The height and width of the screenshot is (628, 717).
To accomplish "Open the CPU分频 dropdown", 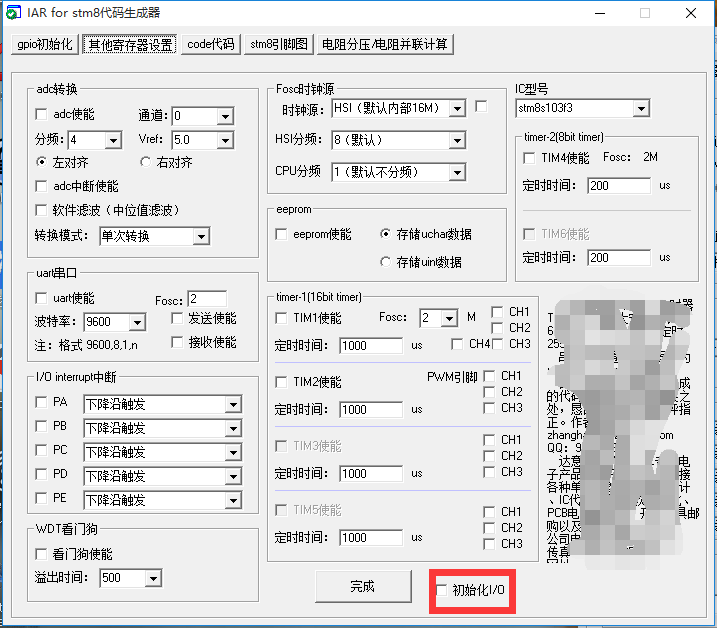I will click(x=457, y=172).
